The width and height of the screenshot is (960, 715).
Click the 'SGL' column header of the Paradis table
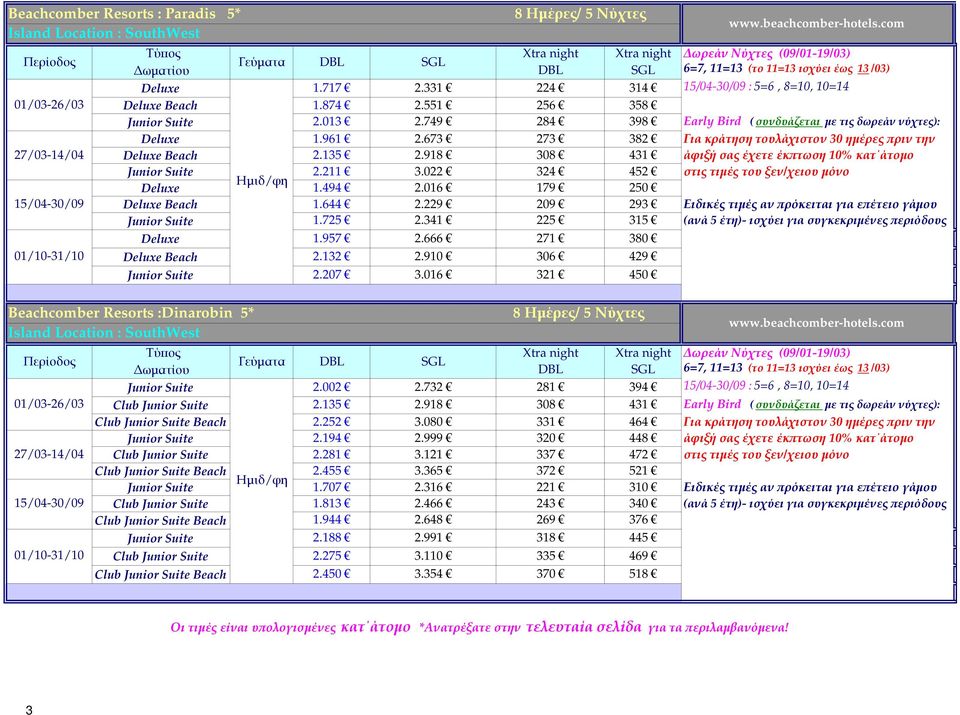(433, 62)
